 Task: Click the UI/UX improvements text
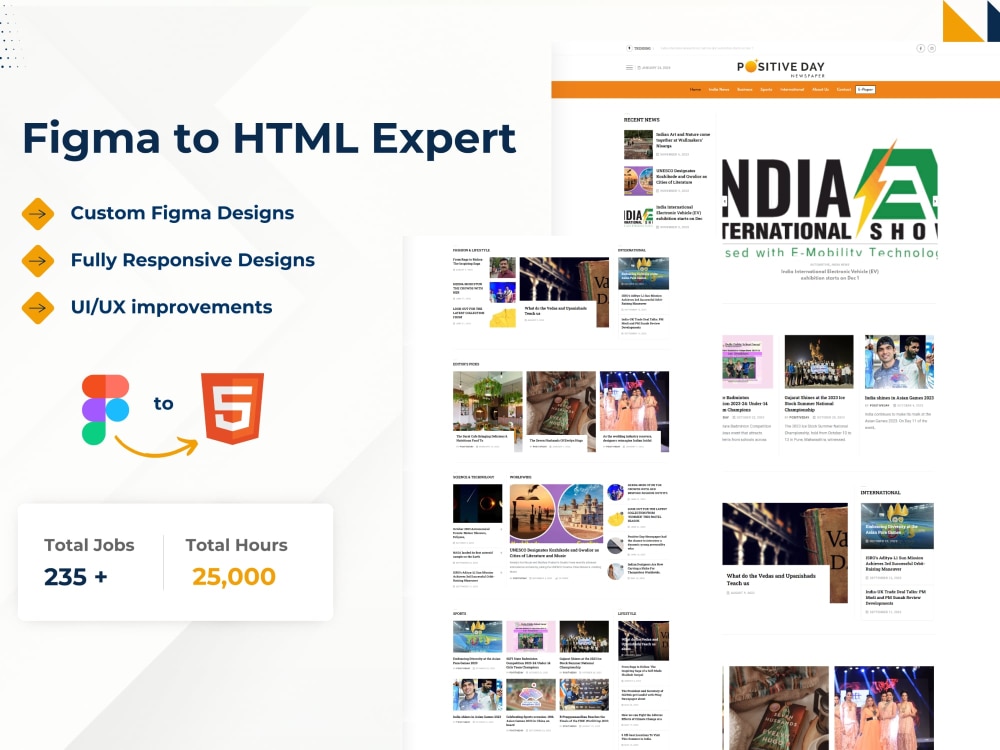[172, 307]
